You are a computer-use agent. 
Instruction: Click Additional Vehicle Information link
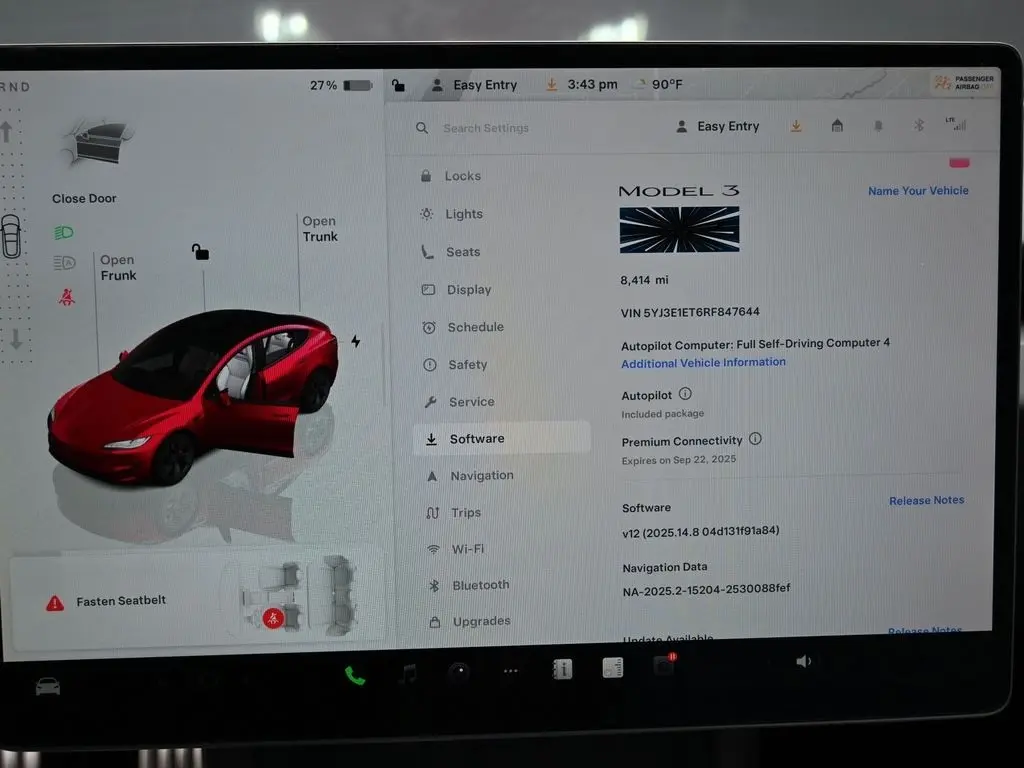pos(703,362)
